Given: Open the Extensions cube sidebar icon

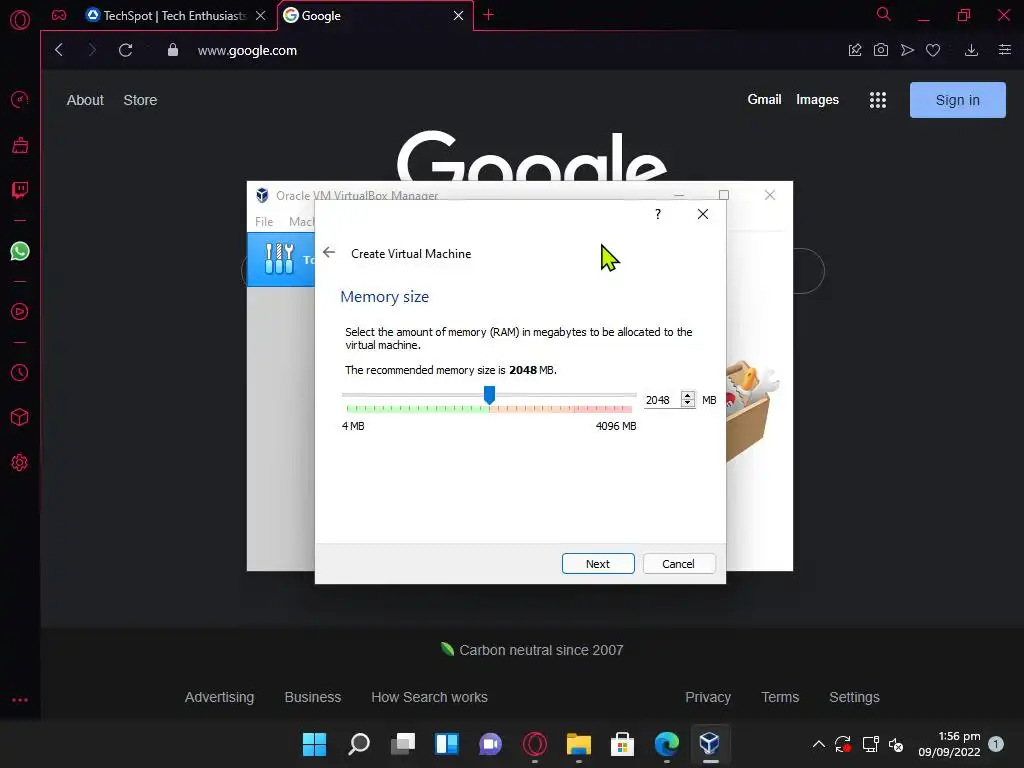Looking at the screenshot, I should pos(20,417).
